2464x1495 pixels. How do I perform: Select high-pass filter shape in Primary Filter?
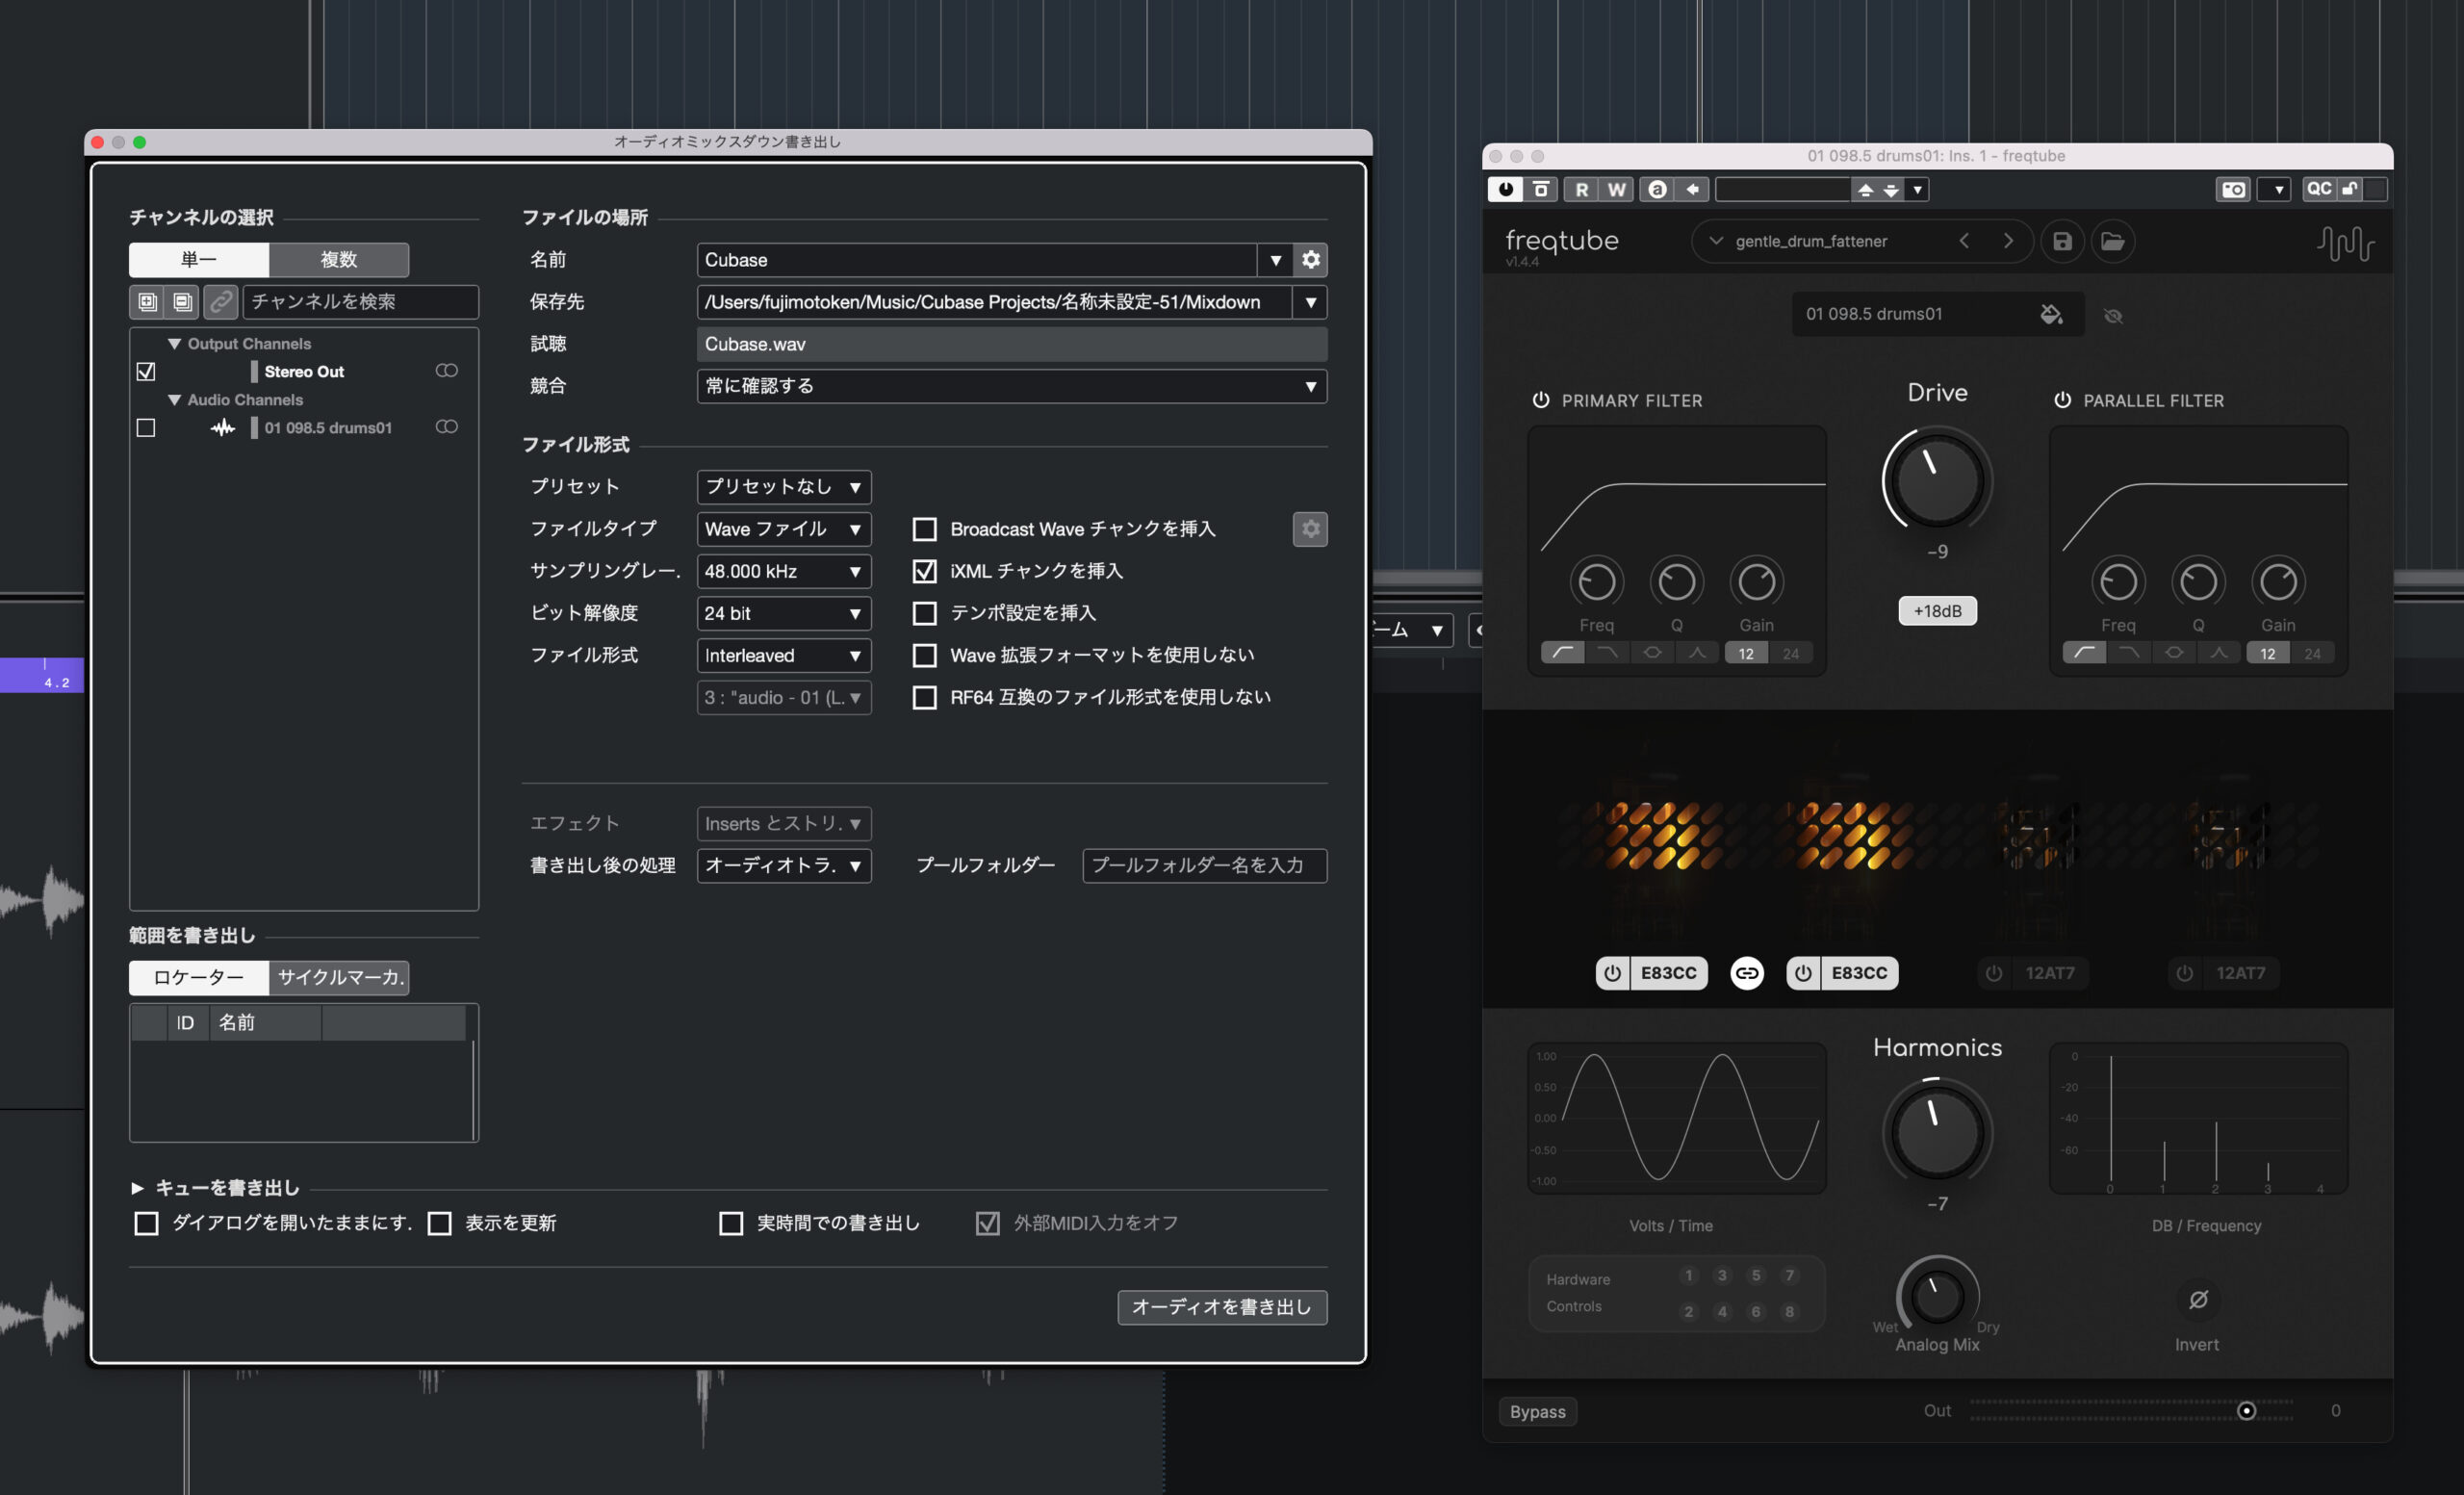tap(1563, 653)
